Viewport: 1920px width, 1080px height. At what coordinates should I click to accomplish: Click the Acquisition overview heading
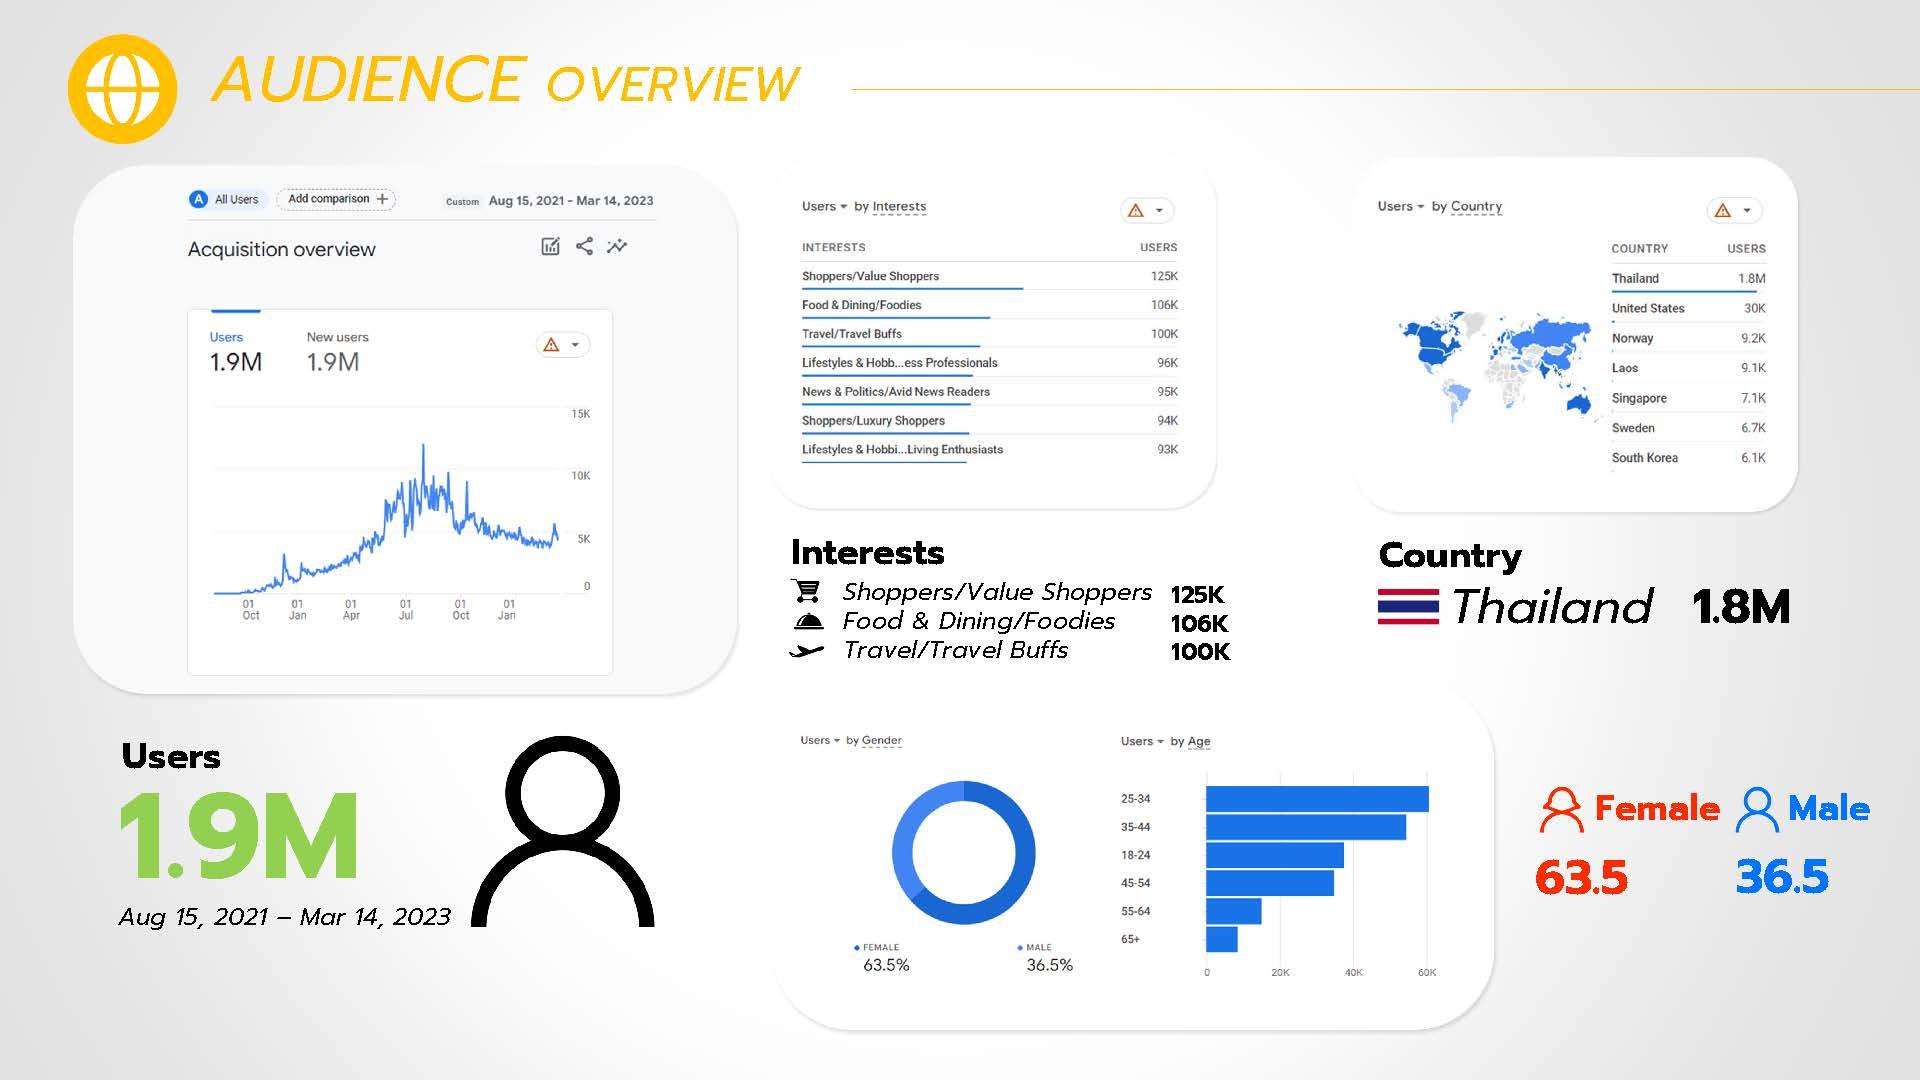click(x=282, y=249)
